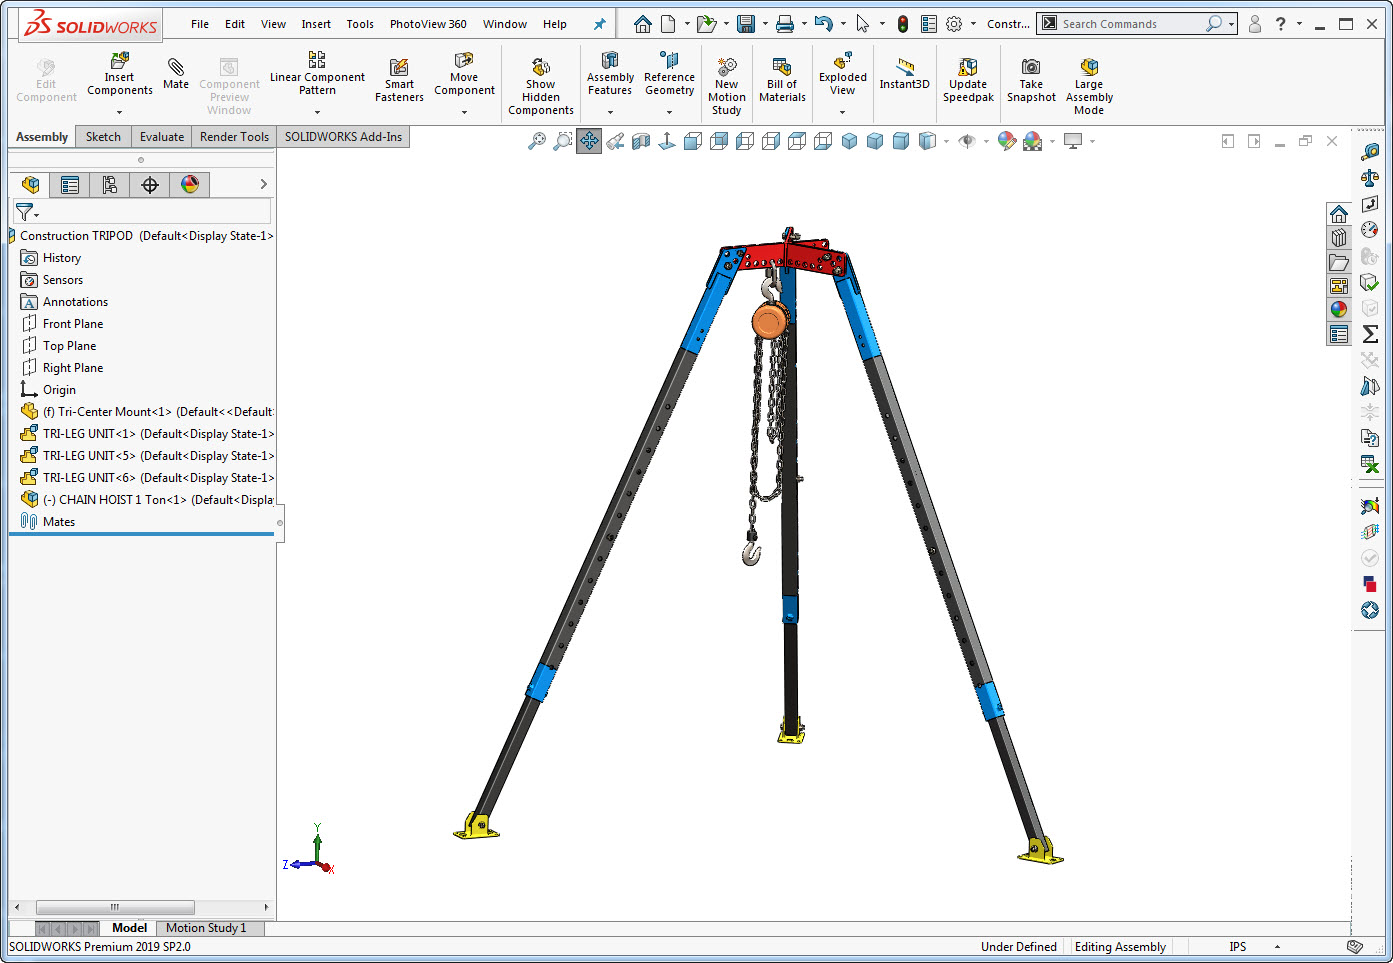Open the Hide/Show Items eye dropdown
Screen dimensions: 1393x963
(x=986, y=141)
